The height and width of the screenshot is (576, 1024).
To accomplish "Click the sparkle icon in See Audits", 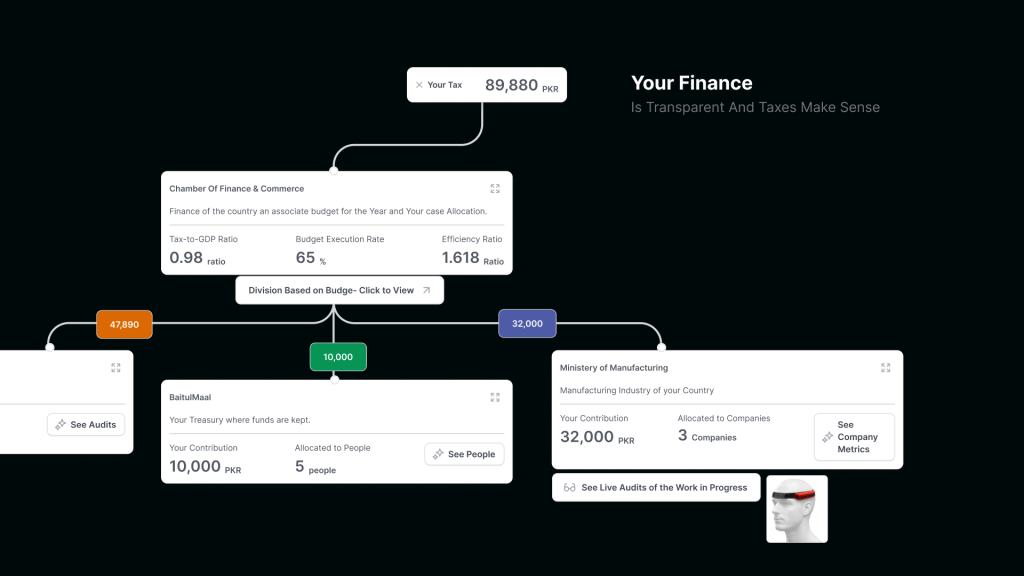I will coord(61,425).
